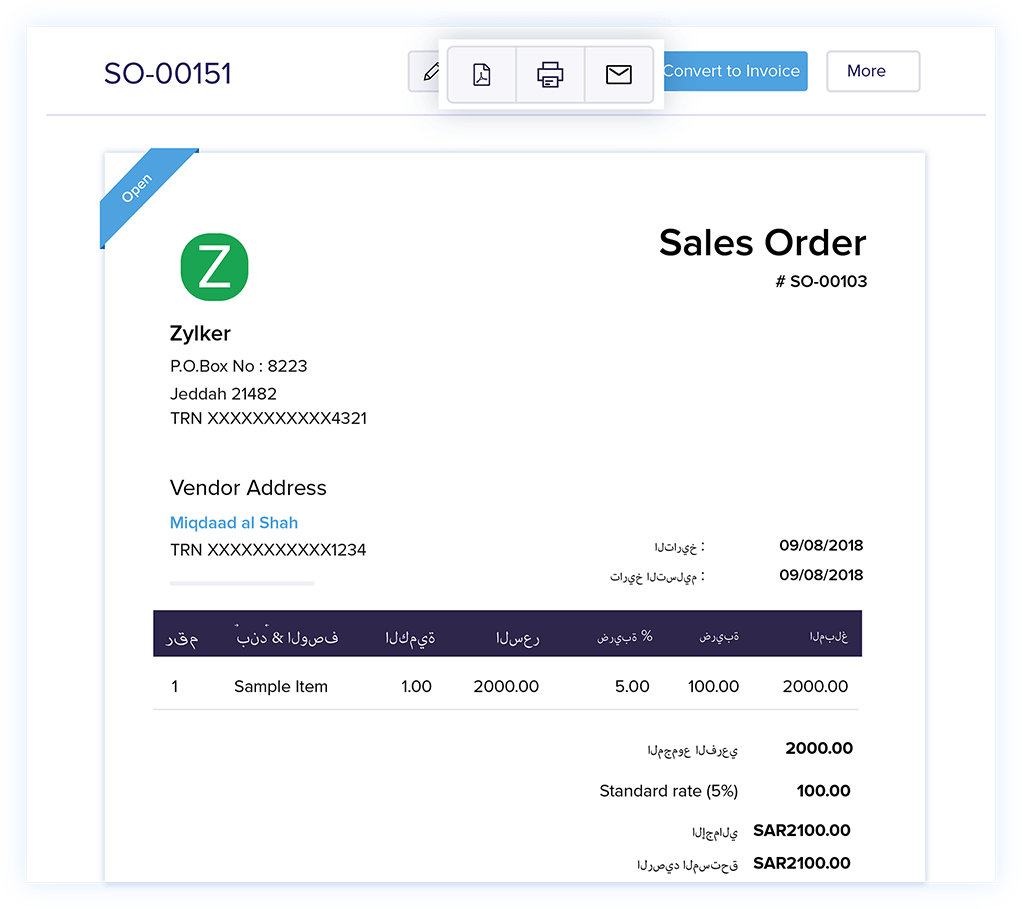Click the Standard rate (5%) label

(x=668, y=791)
